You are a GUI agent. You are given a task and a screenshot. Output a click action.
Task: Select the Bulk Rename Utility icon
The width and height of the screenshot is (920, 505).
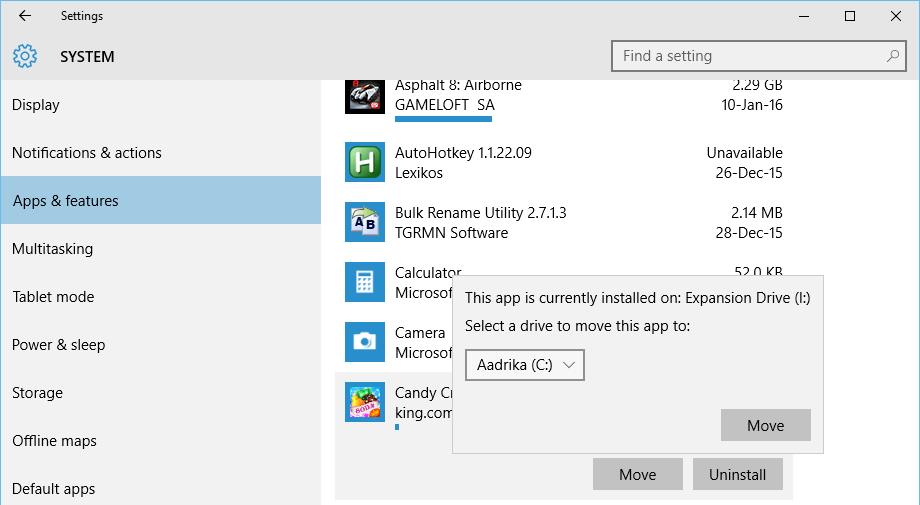[x=364, y=222]
